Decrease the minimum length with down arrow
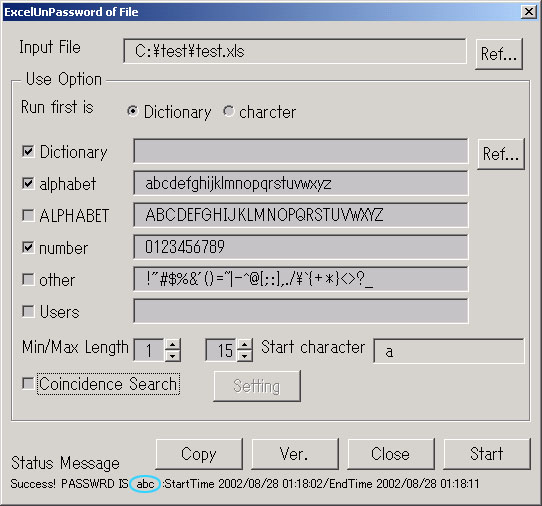The height and width of the screenshot is (506, 542). [x=172, y=356]
